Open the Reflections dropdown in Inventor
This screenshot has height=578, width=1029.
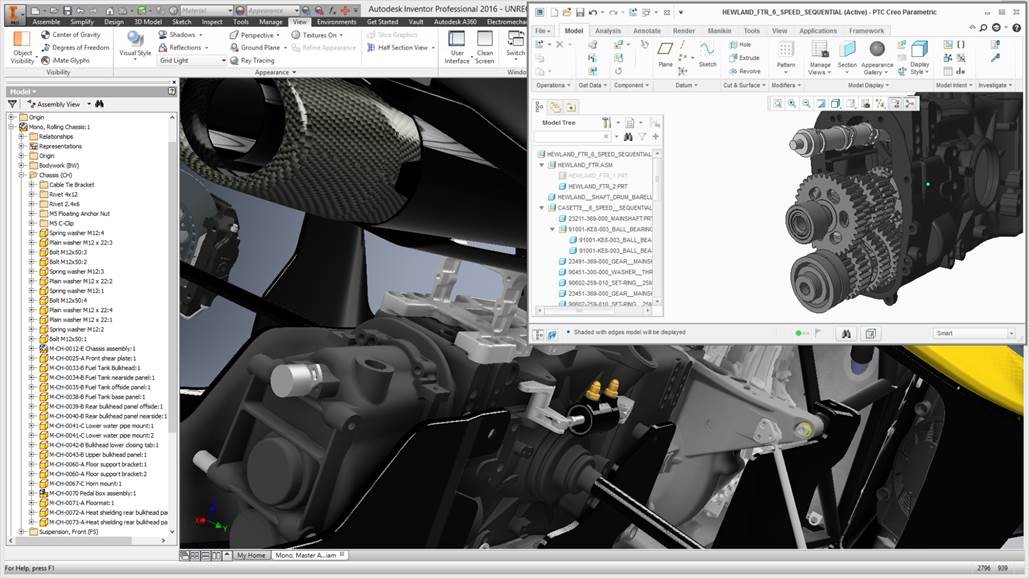(x=184, y=47)
